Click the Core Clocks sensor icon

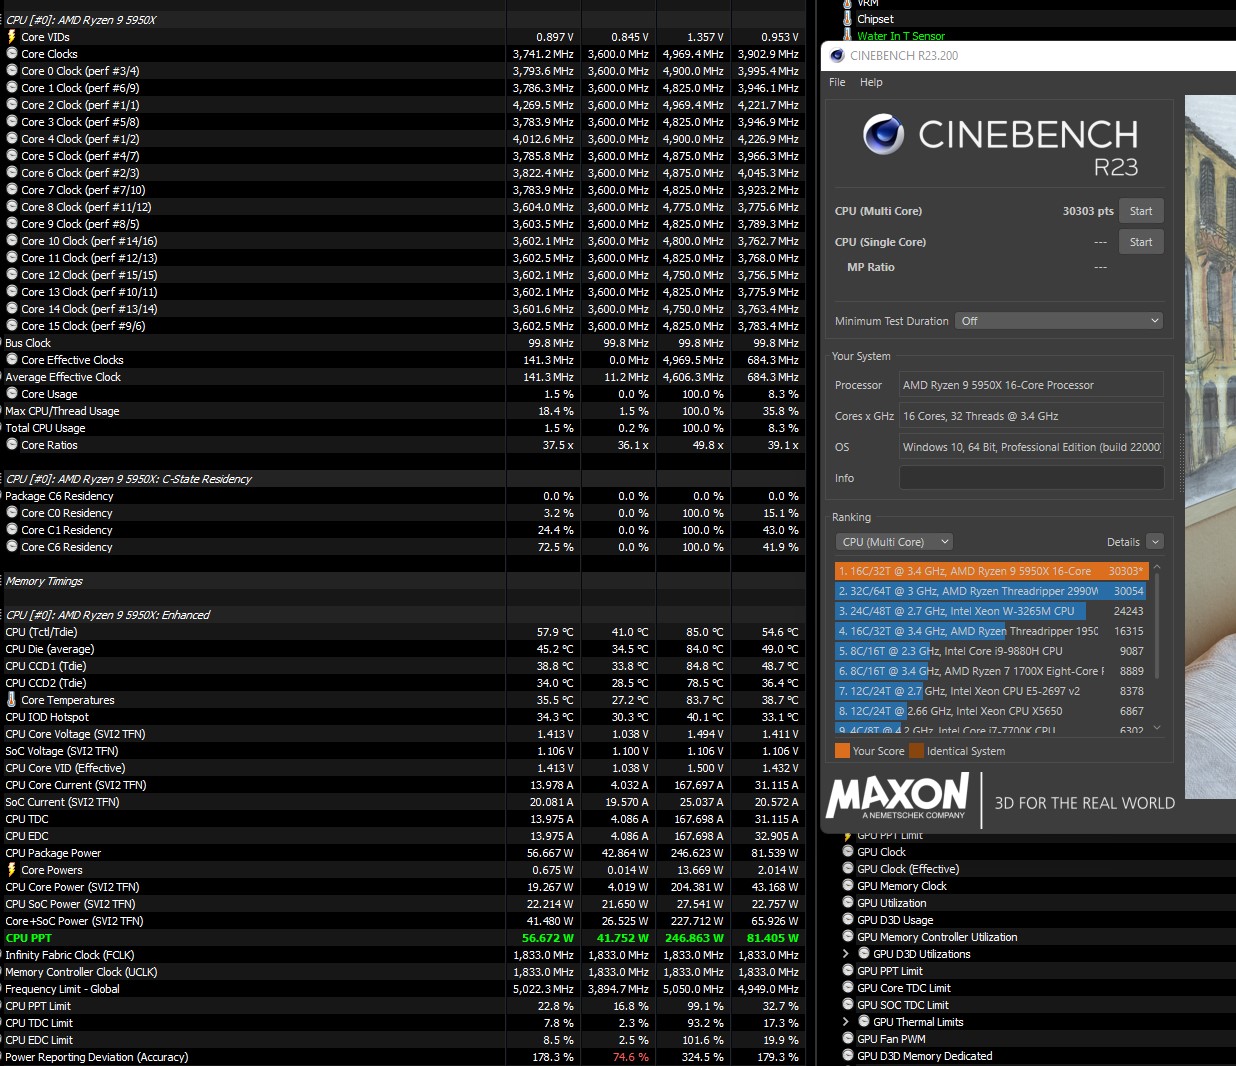point(12,54)
